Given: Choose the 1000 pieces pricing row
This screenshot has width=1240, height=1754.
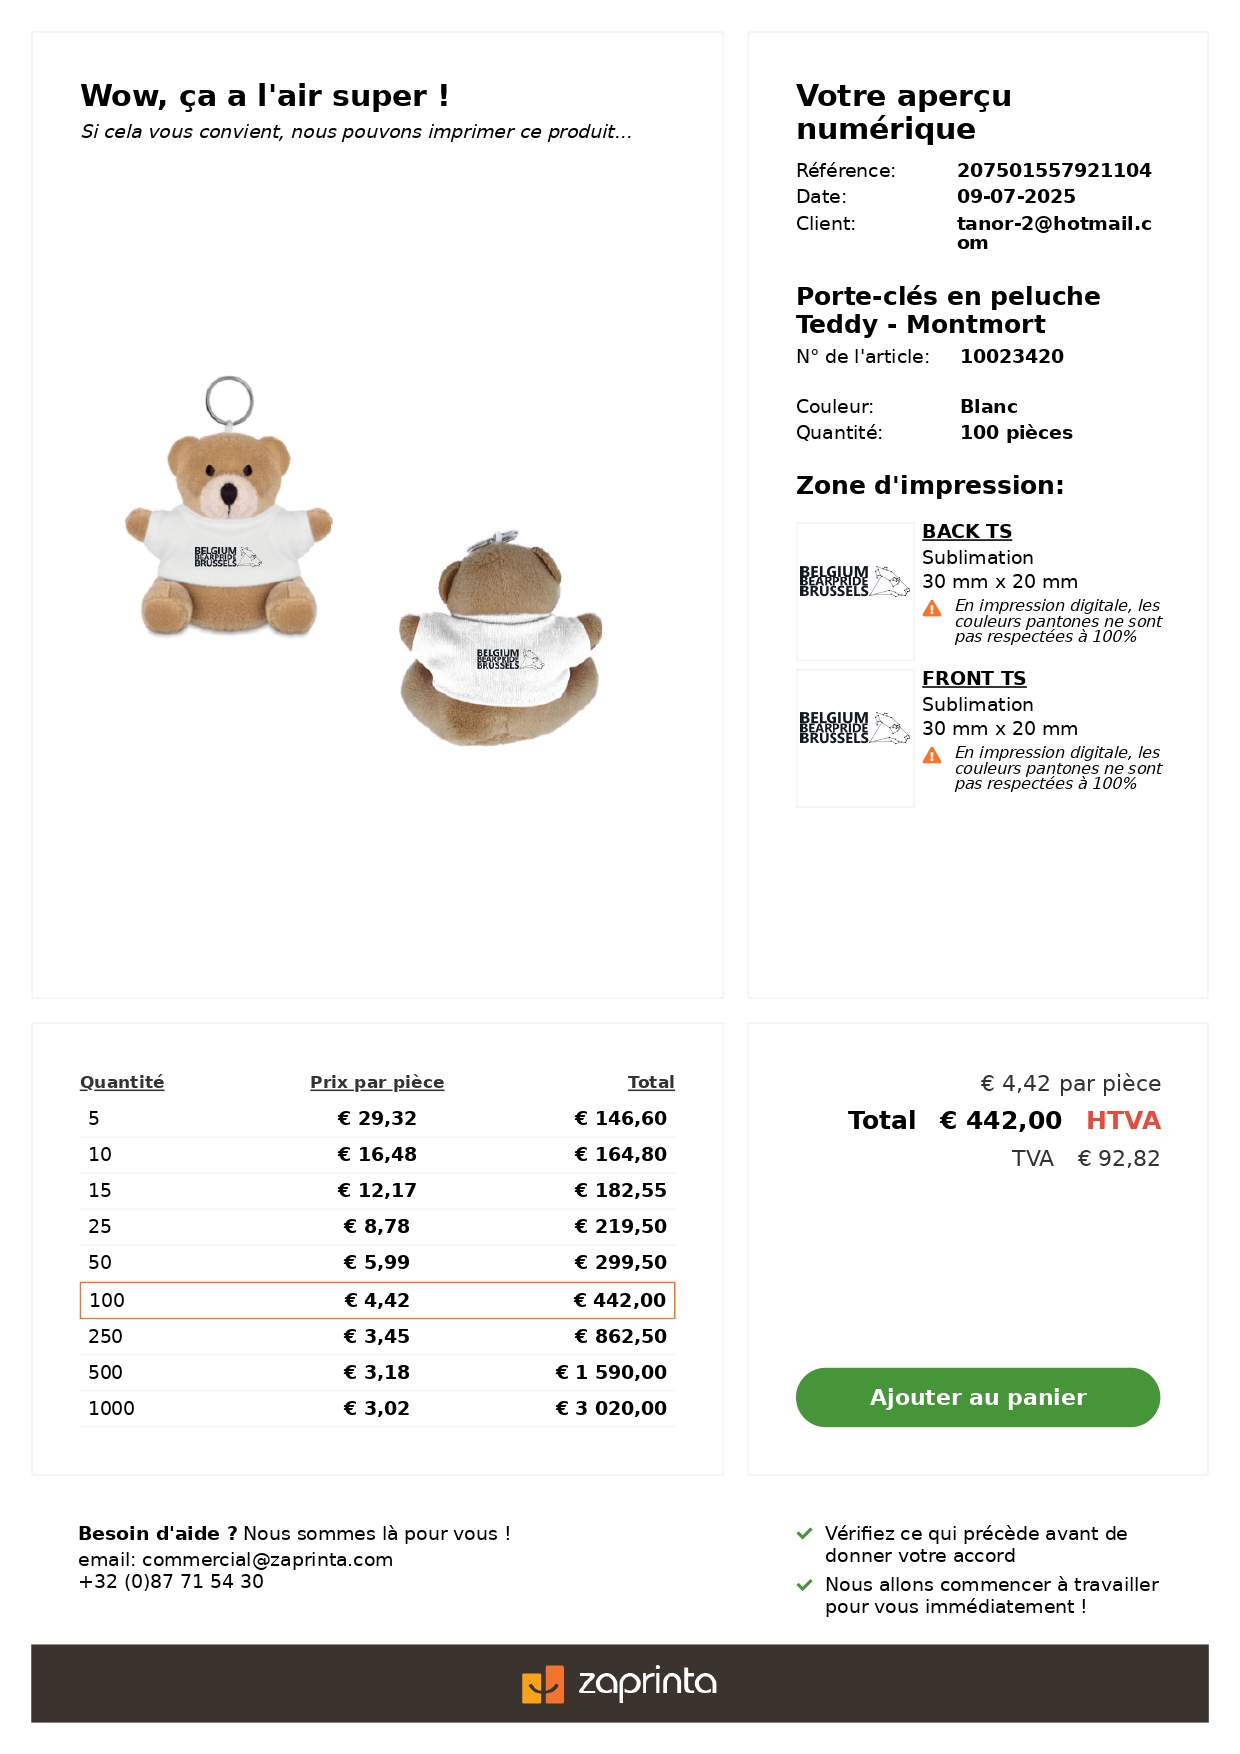Looking at the screenshot, I should (x=377, y=1408).
